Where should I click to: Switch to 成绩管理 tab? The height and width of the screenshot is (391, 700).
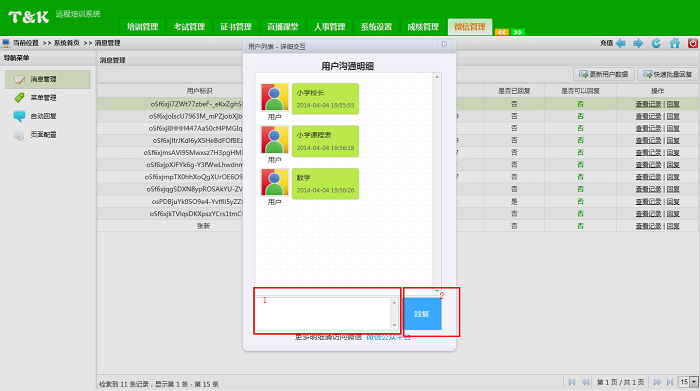point(423,27)
